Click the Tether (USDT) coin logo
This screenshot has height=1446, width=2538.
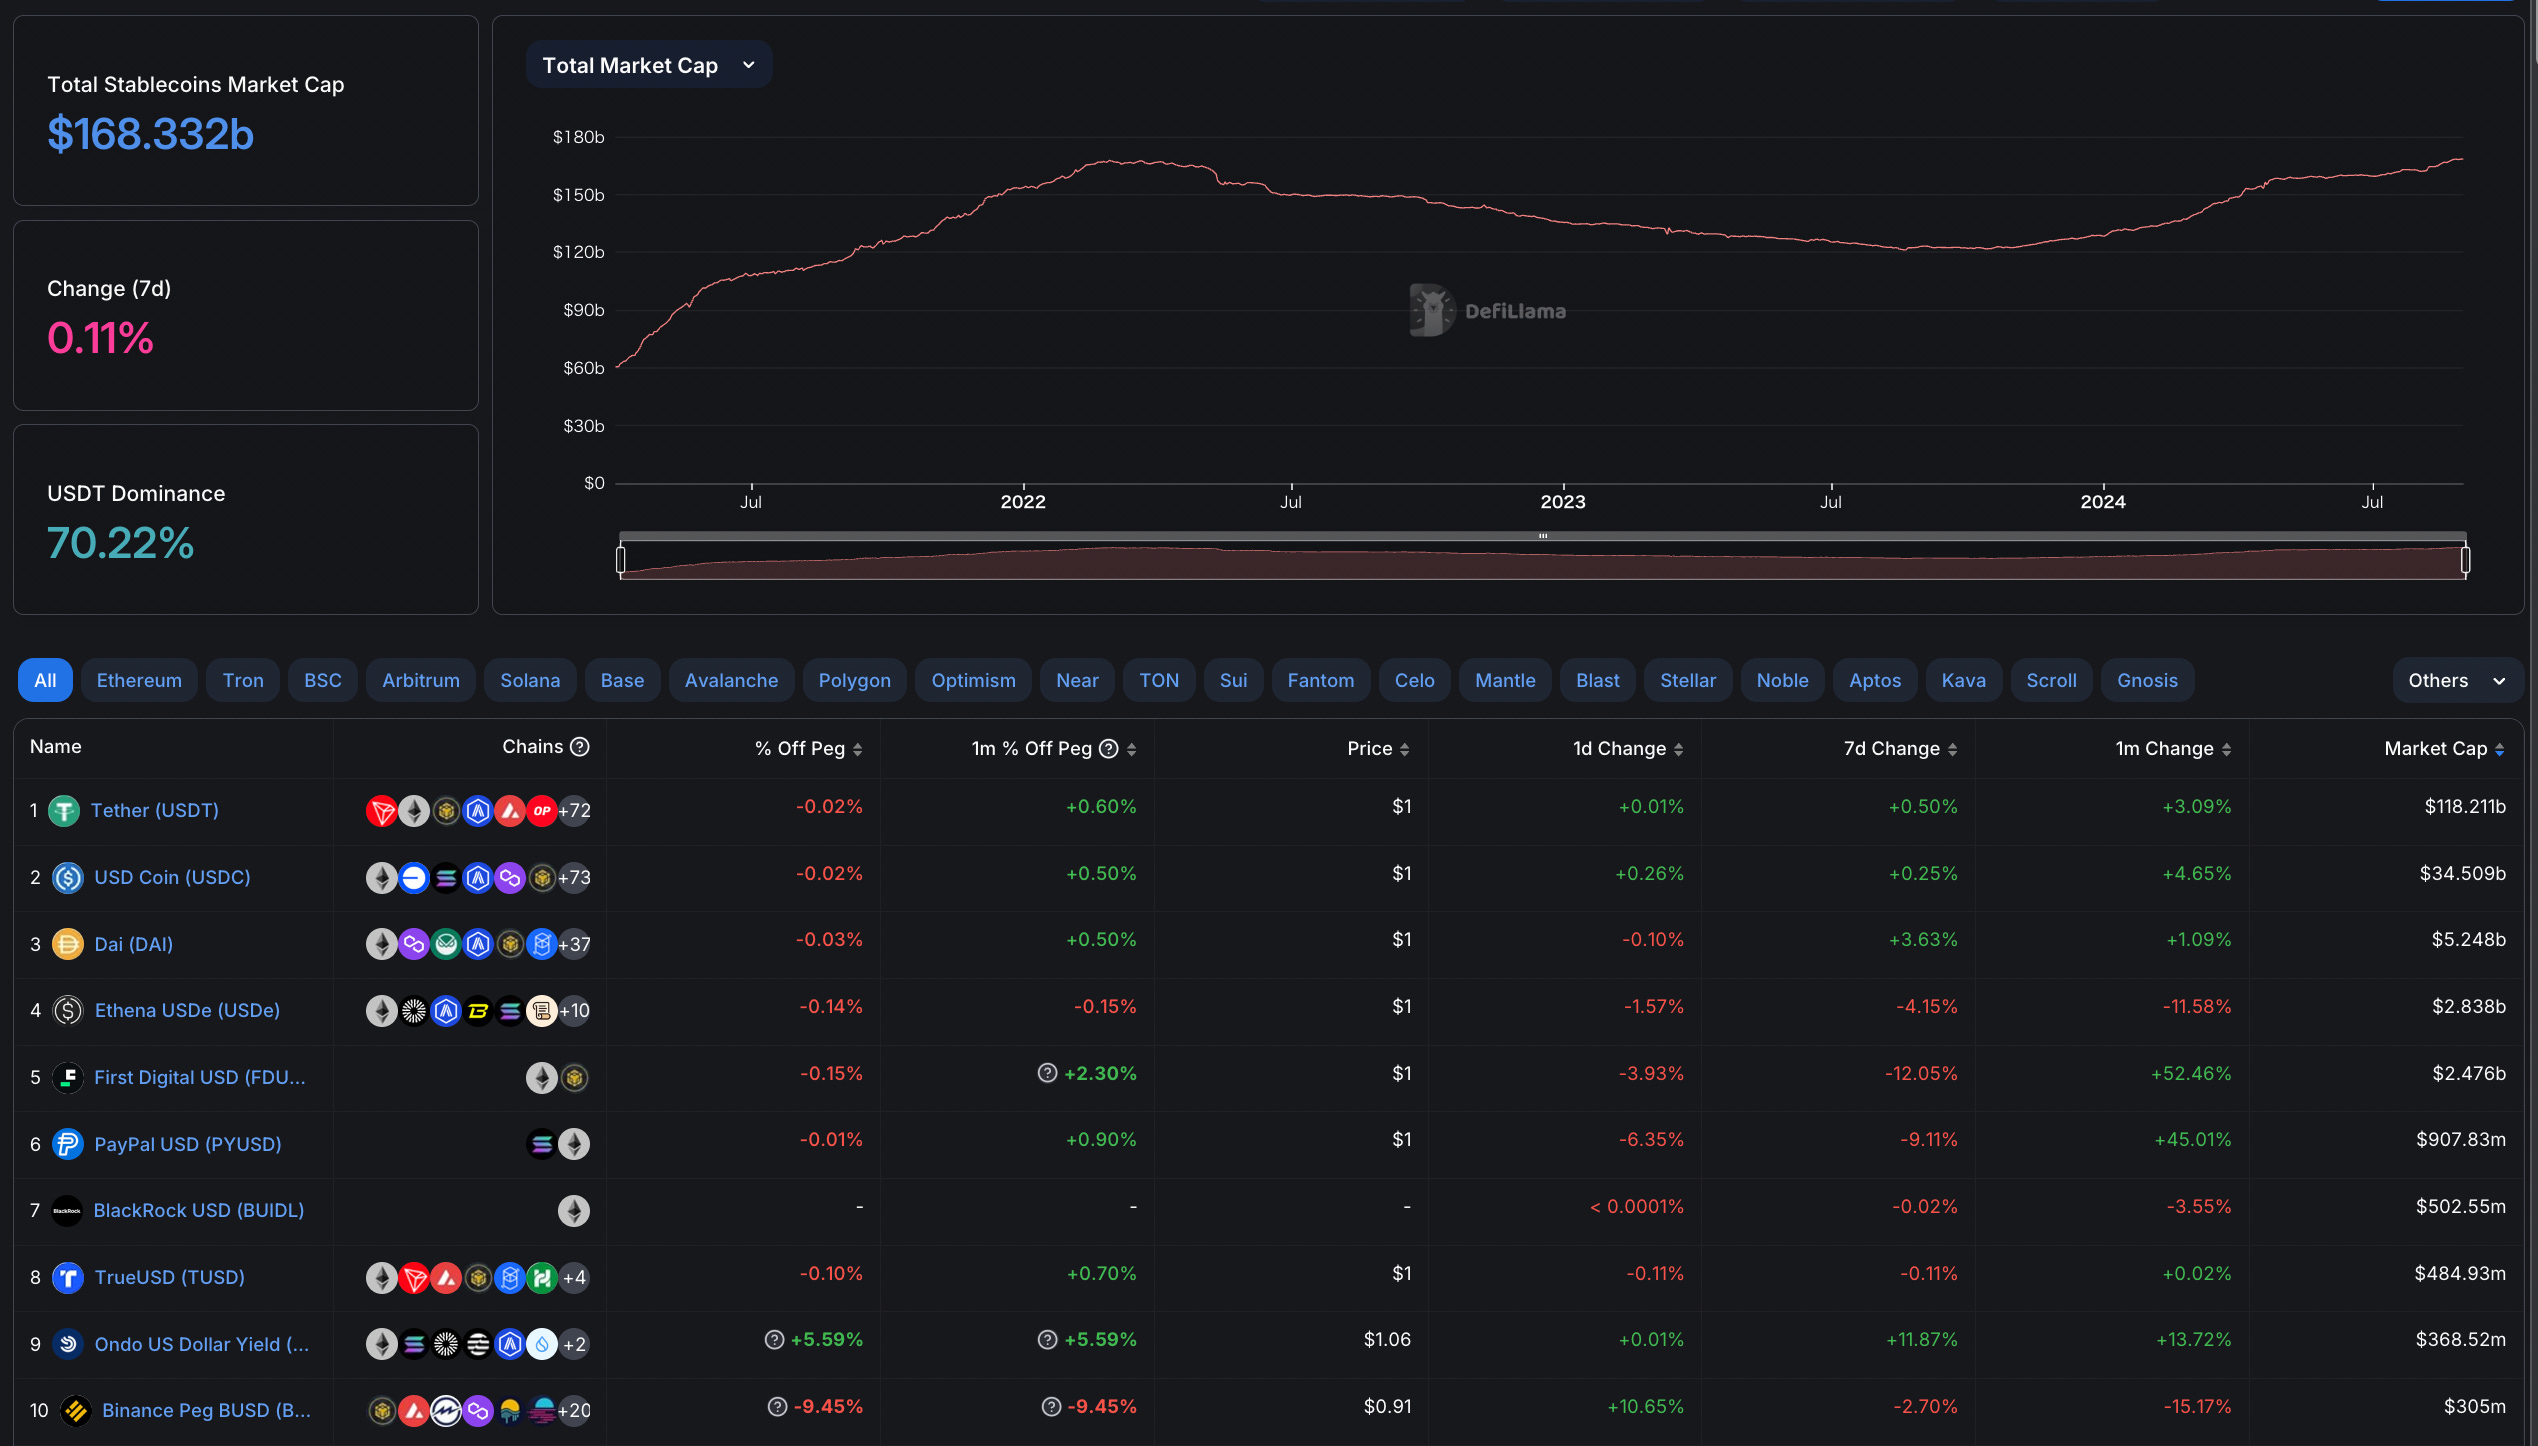point(64,810)
